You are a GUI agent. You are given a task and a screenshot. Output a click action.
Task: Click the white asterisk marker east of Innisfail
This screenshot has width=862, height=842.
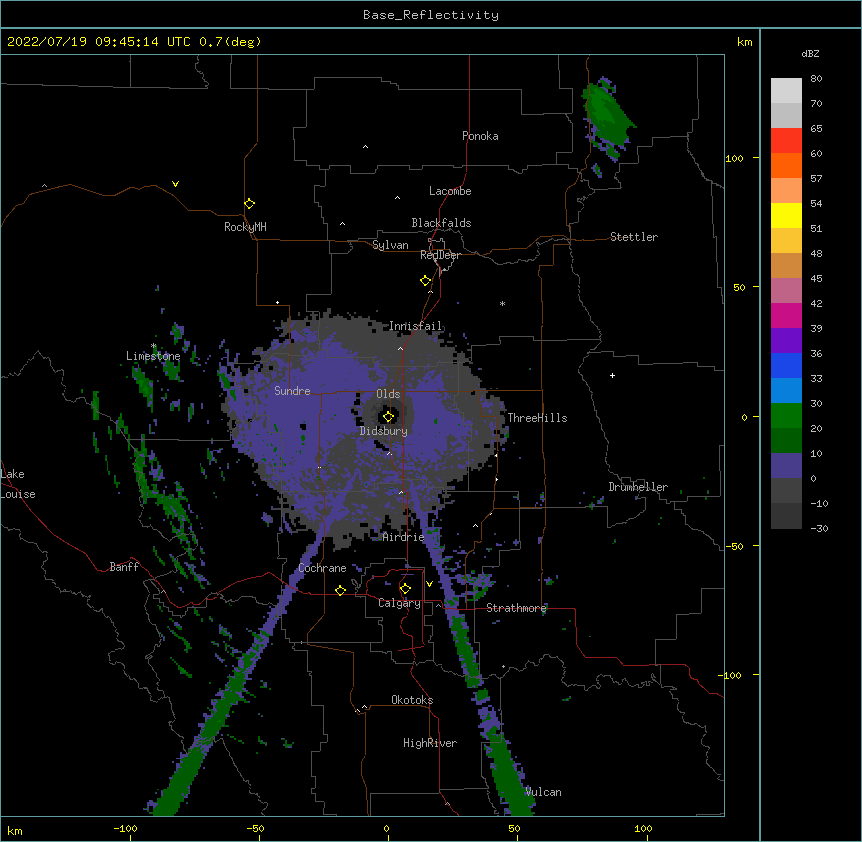[502, 303]
